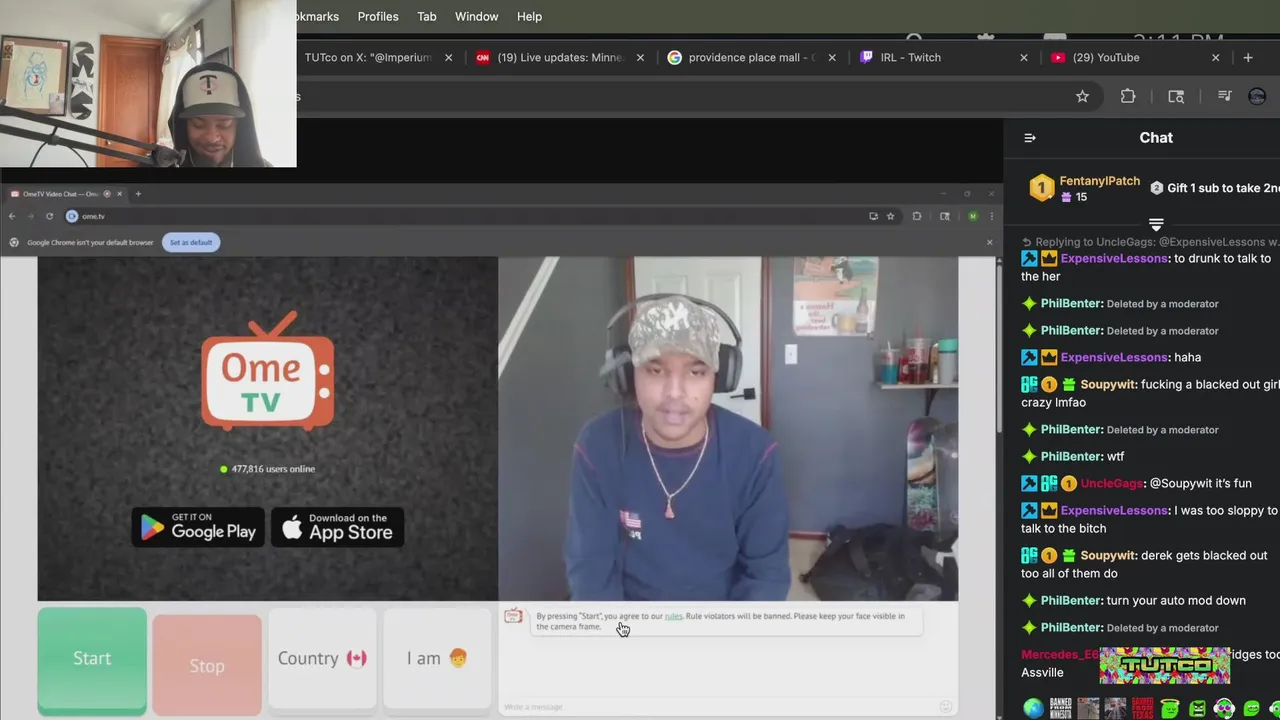Reload the ome.tv inner browser page
This screenshot has width=1280, height=720.
49,216
